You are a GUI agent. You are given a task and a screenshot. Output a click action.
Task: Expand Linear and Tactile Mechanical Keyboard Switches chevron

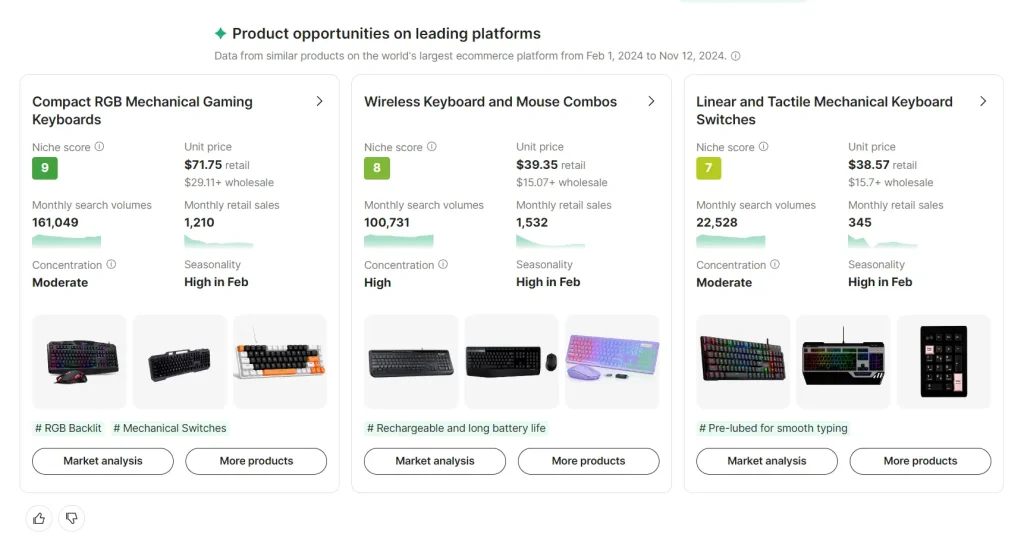point(983,102)
